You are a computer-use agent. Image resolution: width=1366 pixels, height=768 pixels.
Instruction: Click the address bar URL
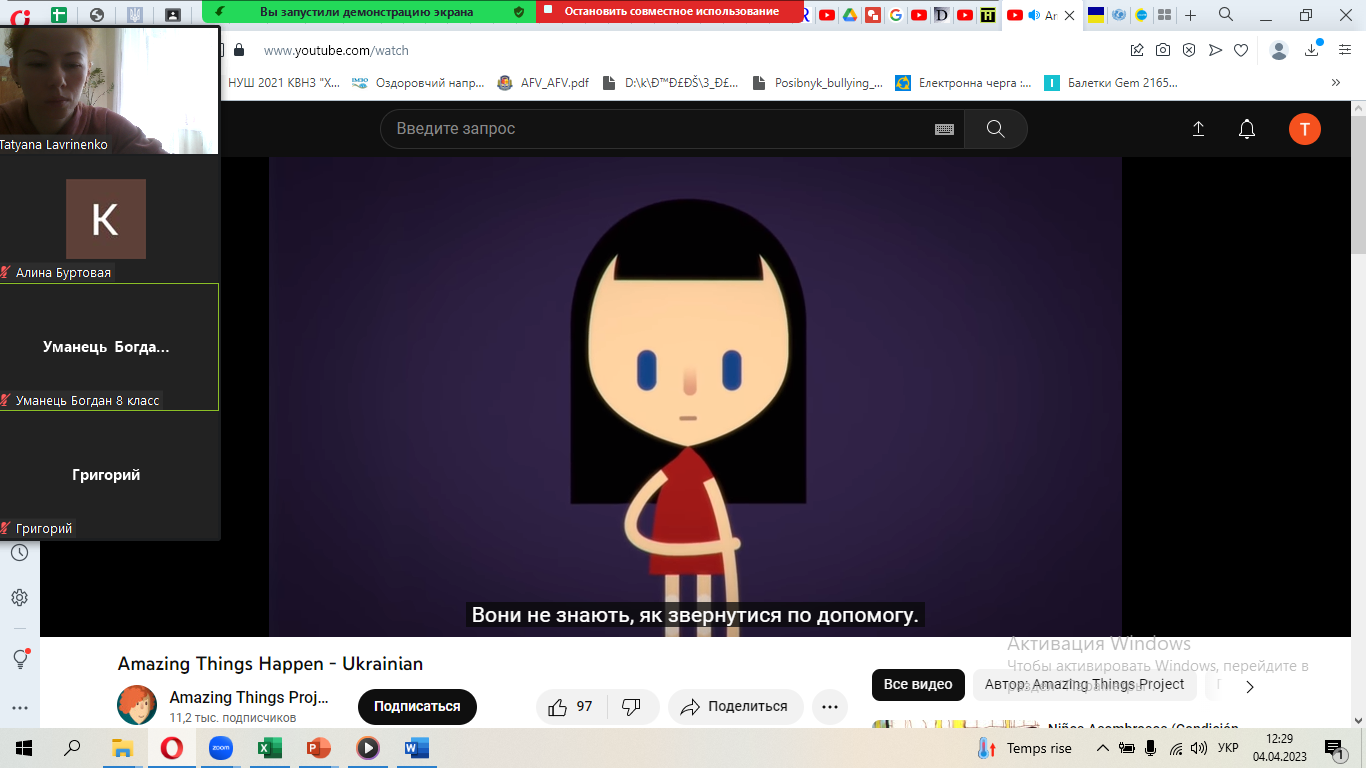click(336, 50)
